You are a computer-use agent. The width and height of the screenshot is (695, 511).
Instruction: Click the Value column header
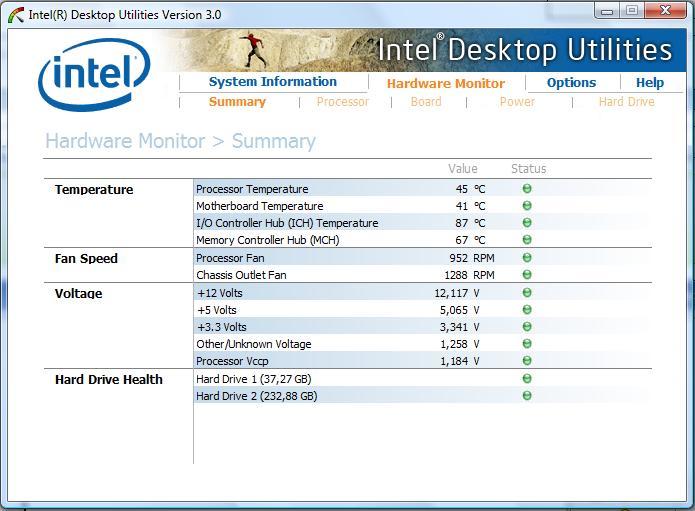[x=463, y=169]
